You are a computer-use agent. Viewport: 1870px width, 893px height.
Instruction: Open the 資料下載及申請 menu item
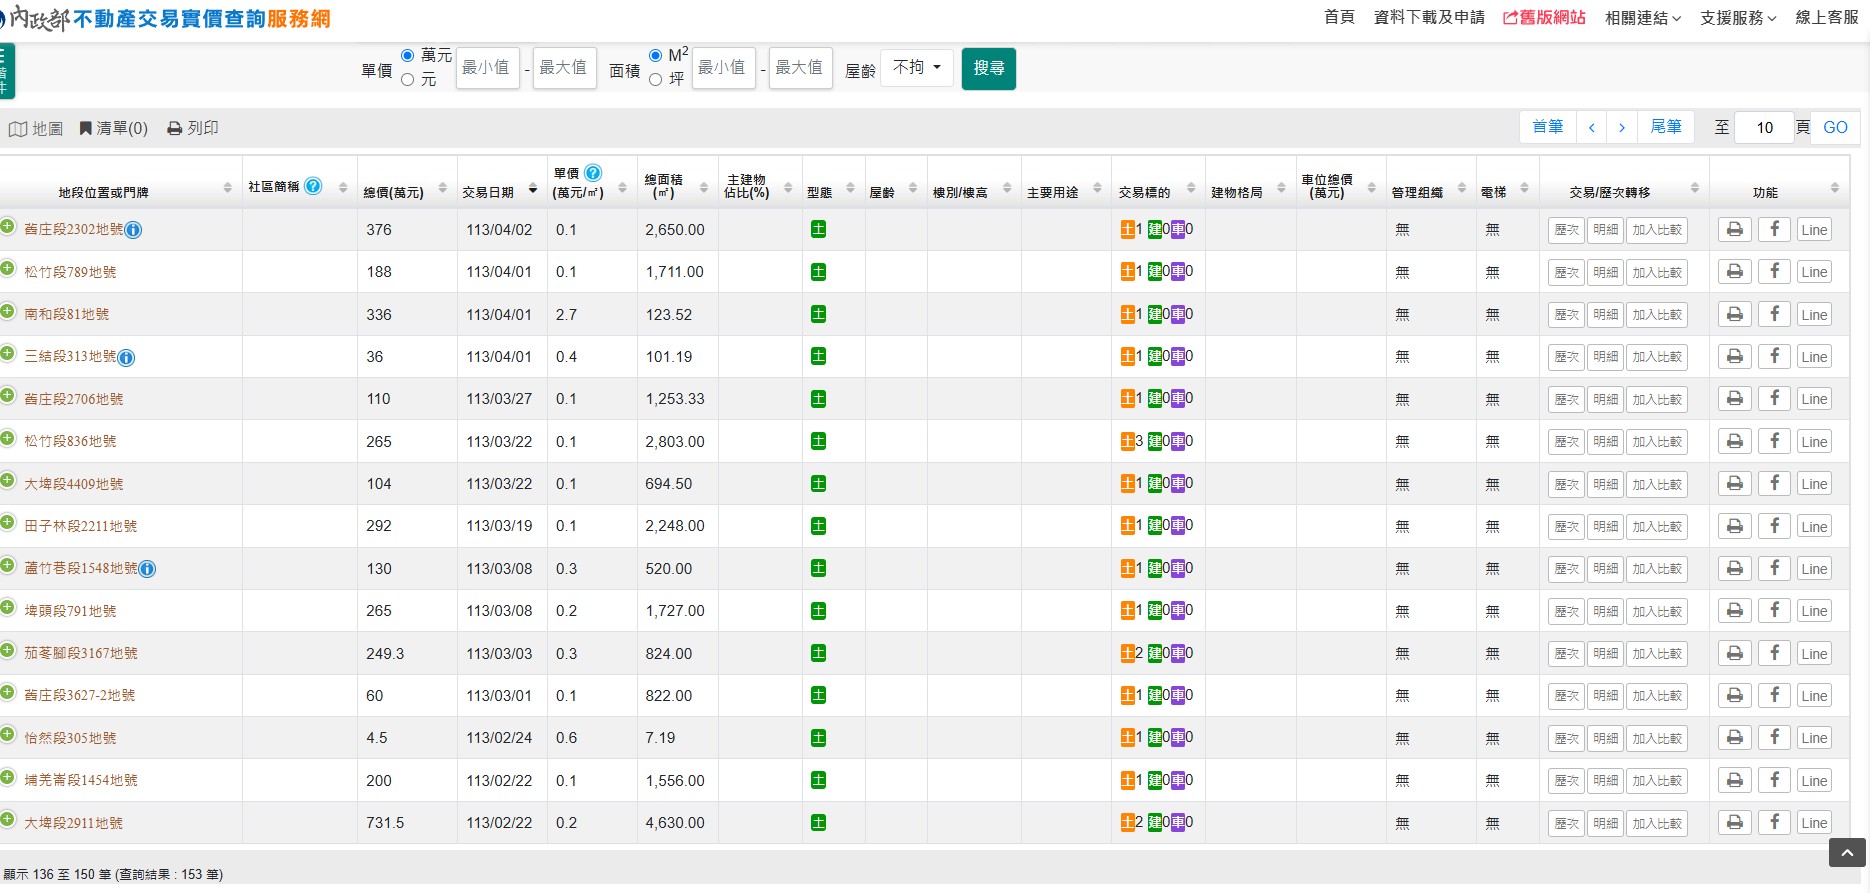(x=1429, y=18)
